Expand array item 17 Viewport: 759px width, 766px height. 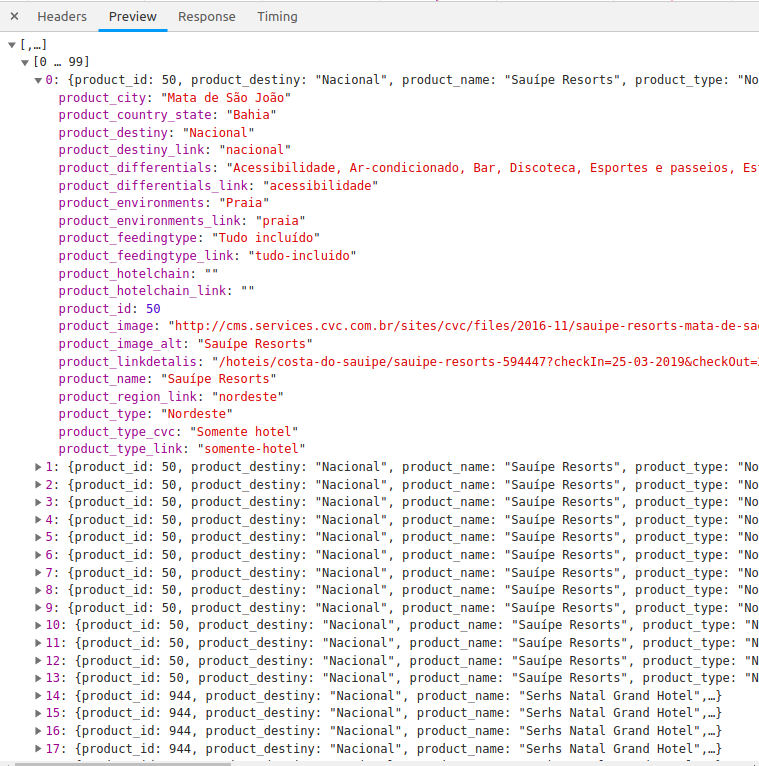click(38, 748)
